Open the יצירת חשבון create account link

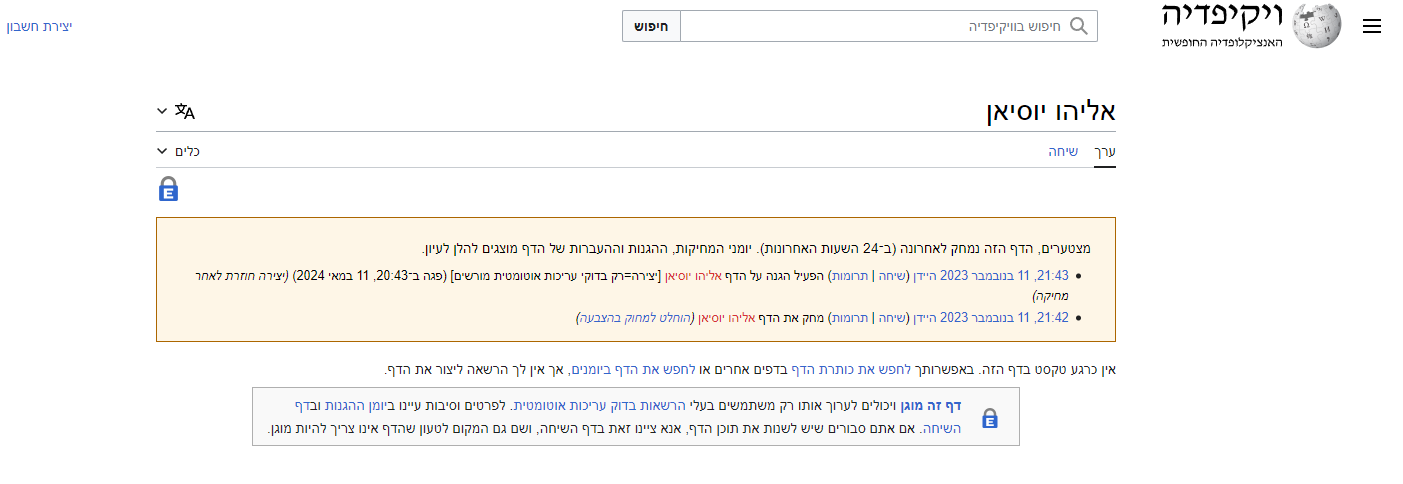tap(39, 26)
